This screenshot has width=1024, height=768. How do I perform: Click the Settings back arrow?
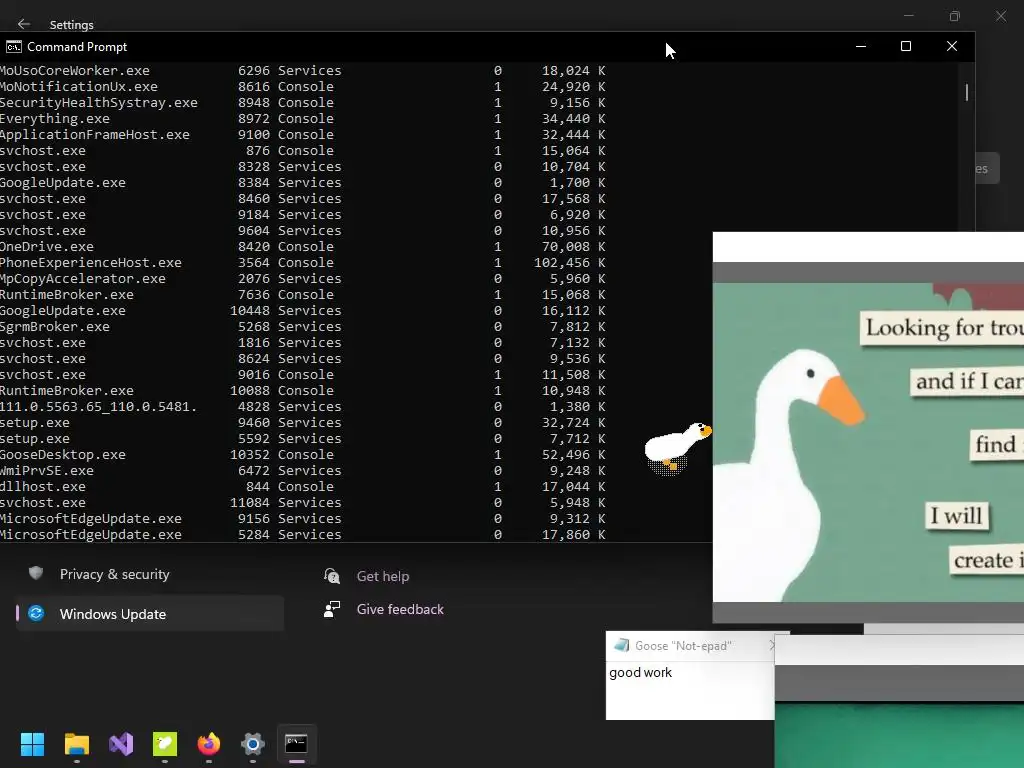click(24, 24)
